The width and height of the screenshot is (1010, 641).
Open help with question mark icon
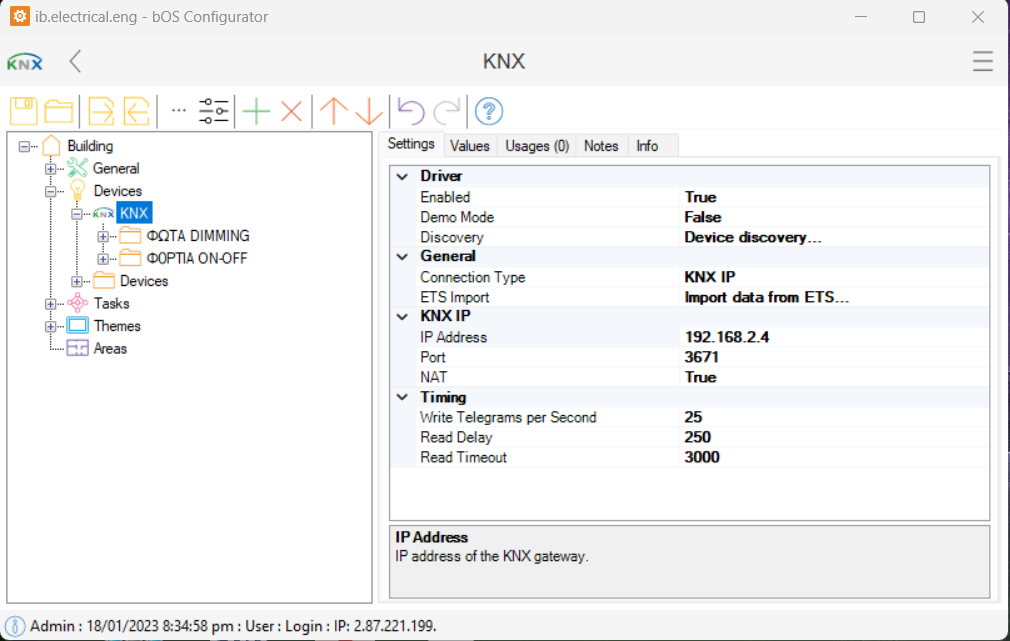coord(488,111)
